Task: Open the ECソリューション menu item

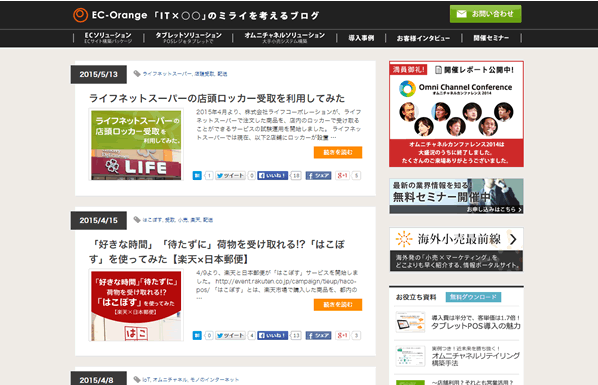Action: [x=108, y=37]
